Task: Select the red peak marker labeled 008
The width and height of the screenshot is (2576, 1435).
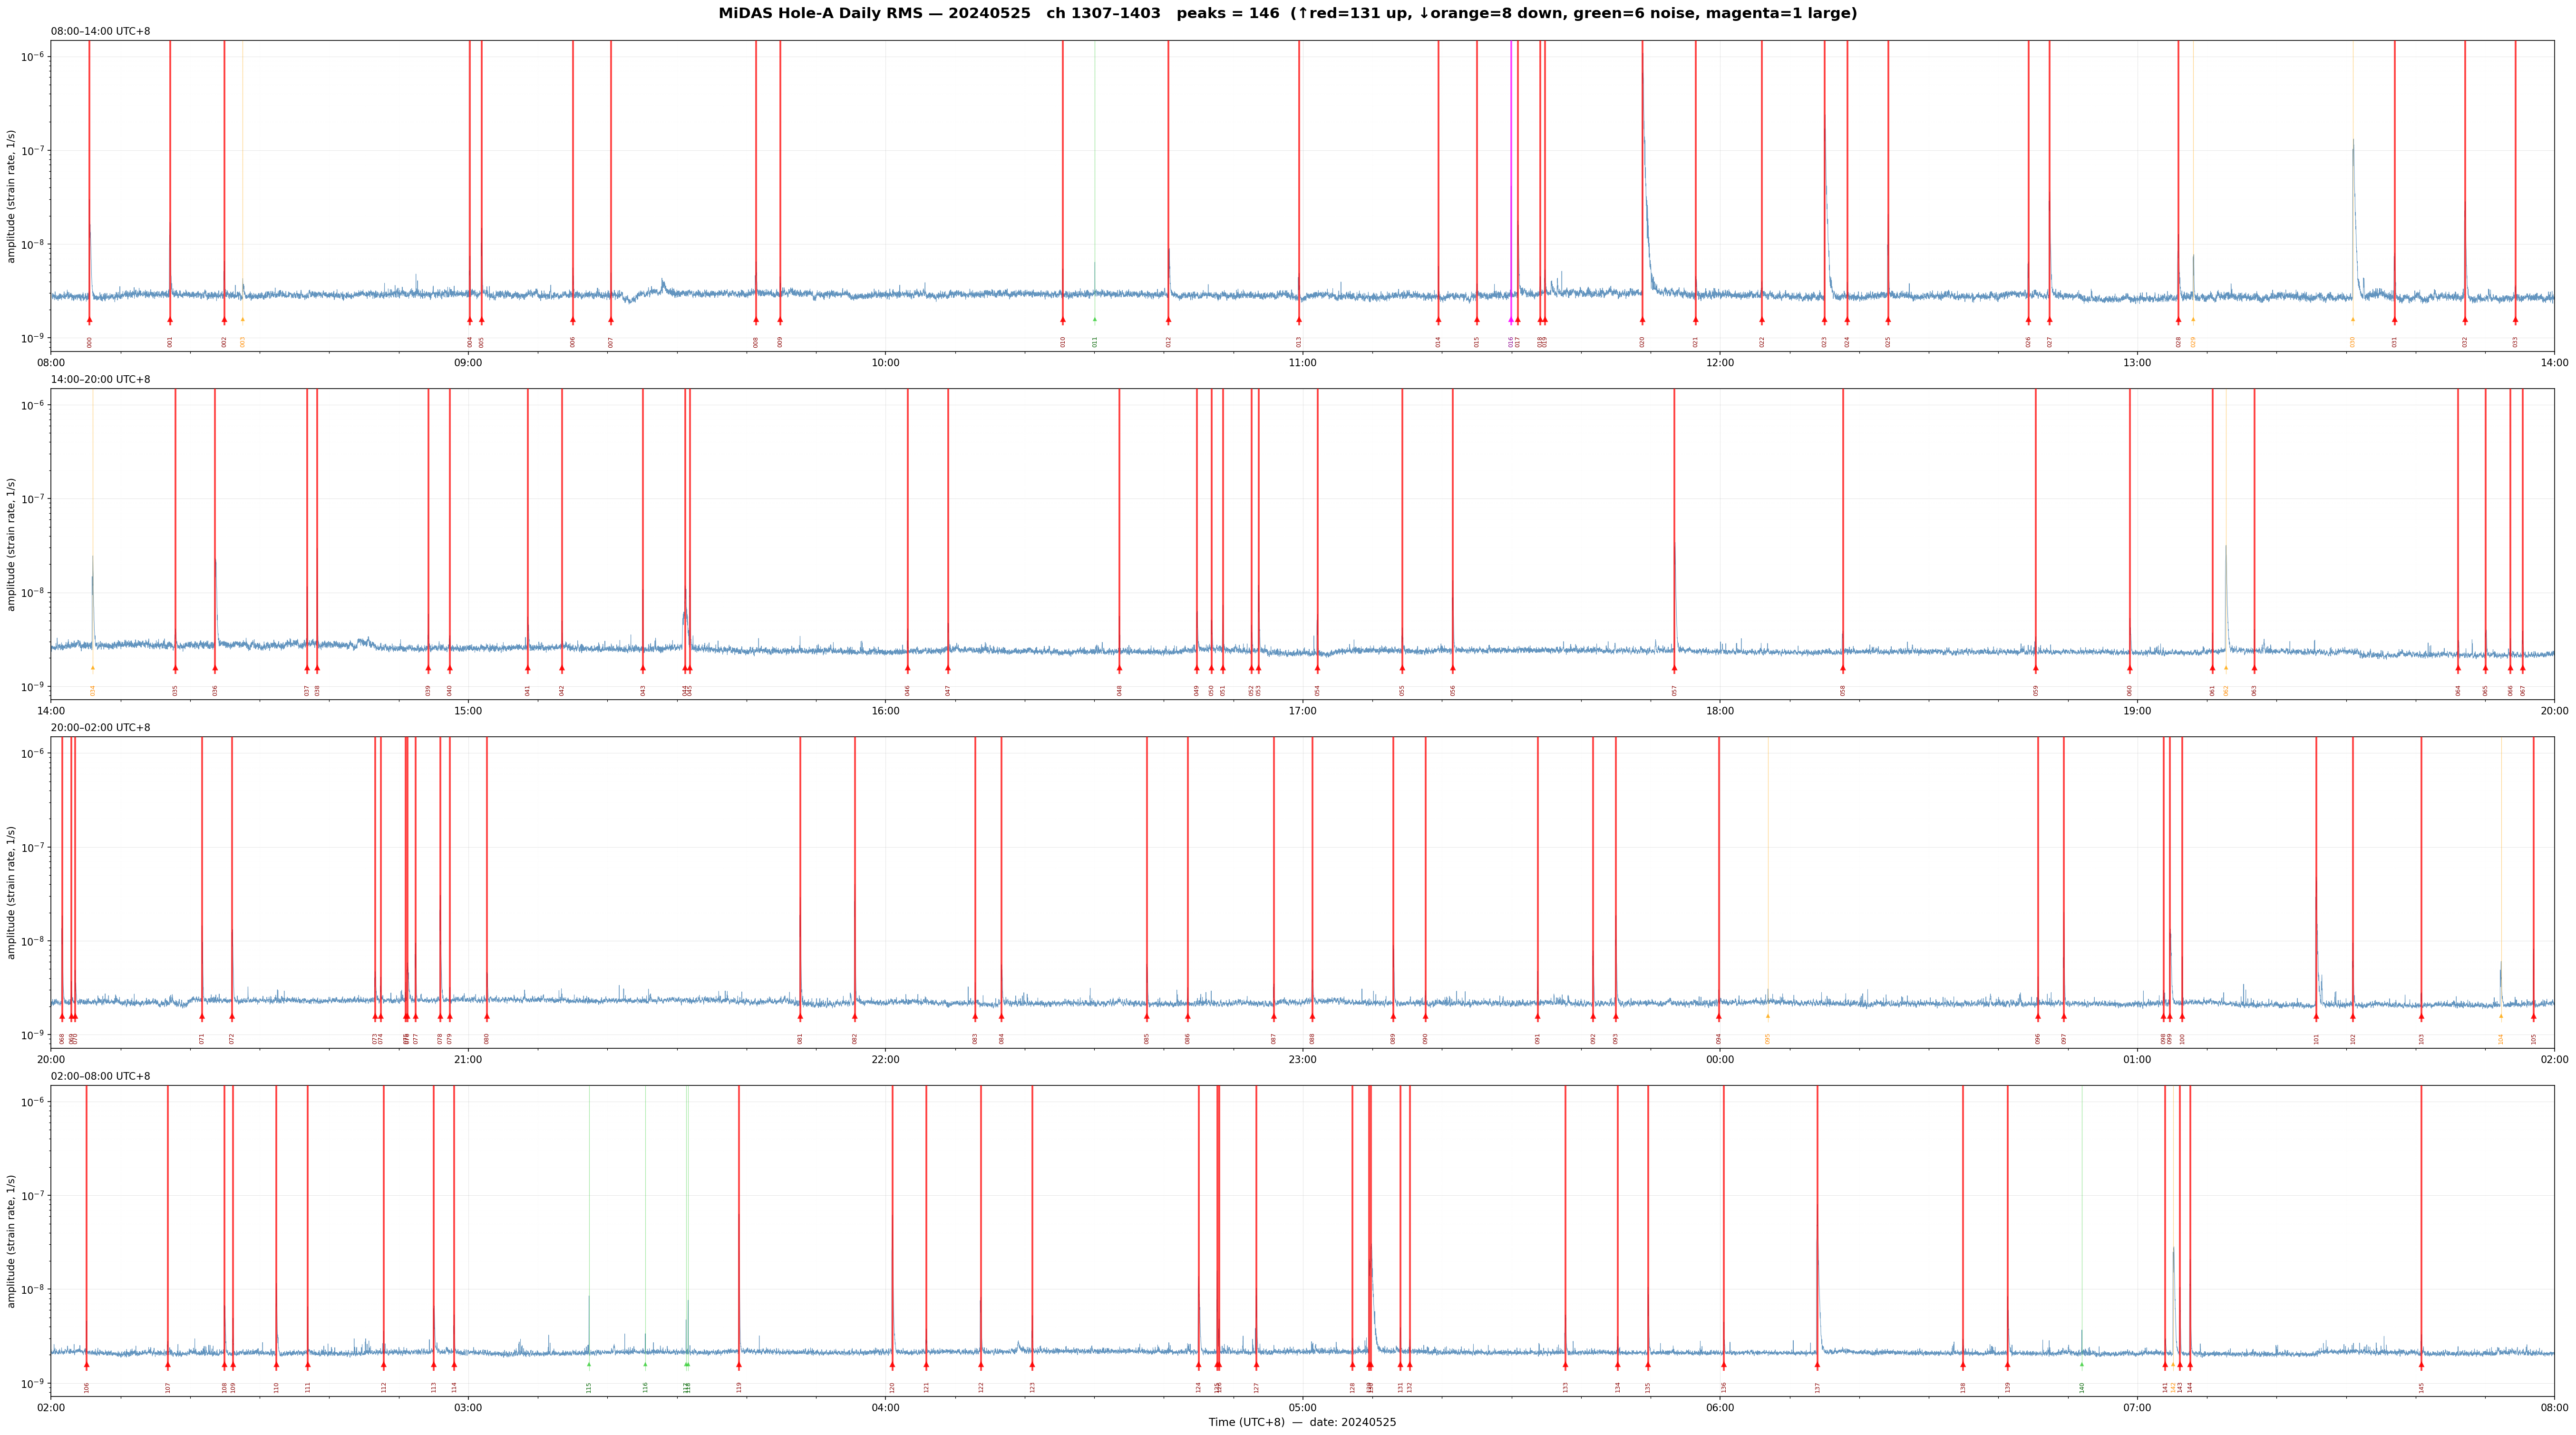Action: point(756,320)
